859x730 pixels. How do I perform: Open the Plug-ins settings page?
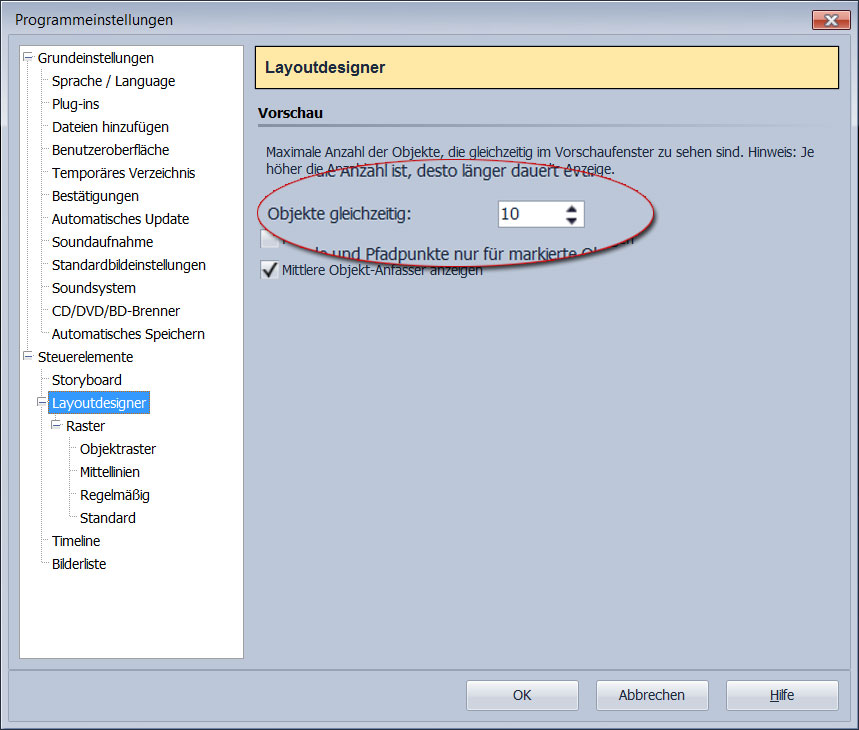pos(75,104)
